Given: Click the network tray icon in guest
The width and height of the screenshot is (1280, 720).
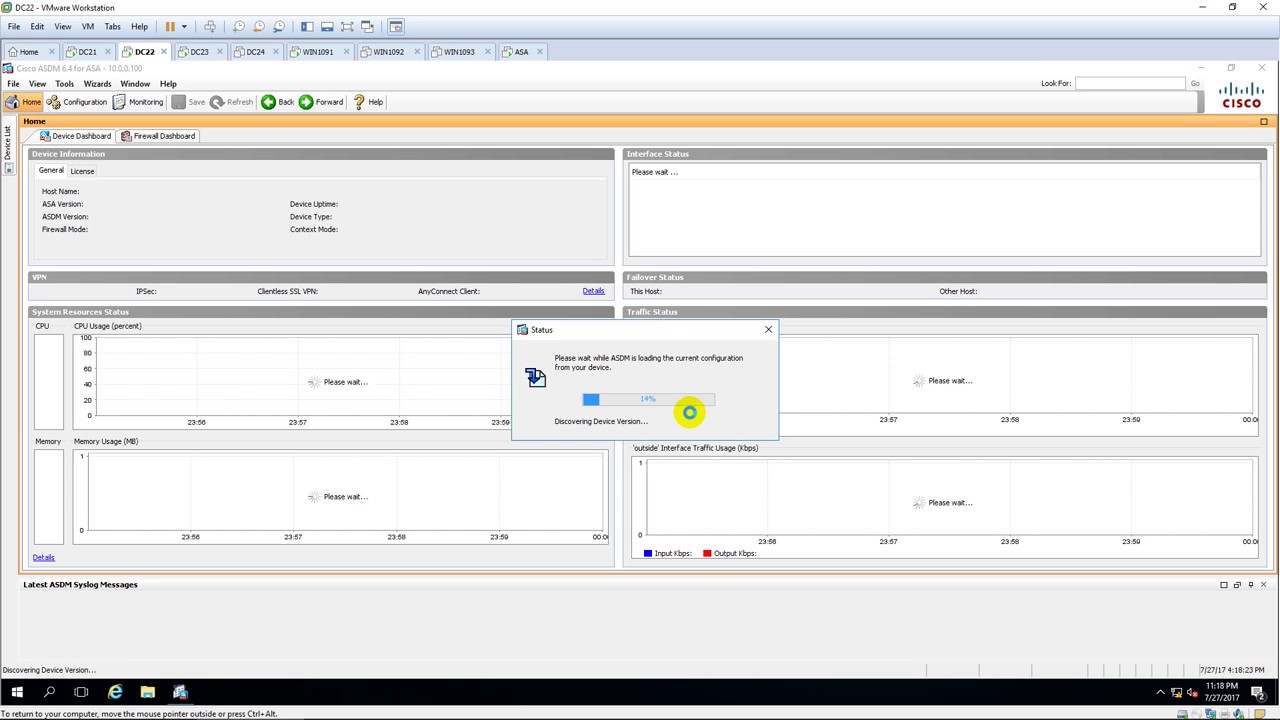Looking at the screenshot, I should coord(1176,692).
